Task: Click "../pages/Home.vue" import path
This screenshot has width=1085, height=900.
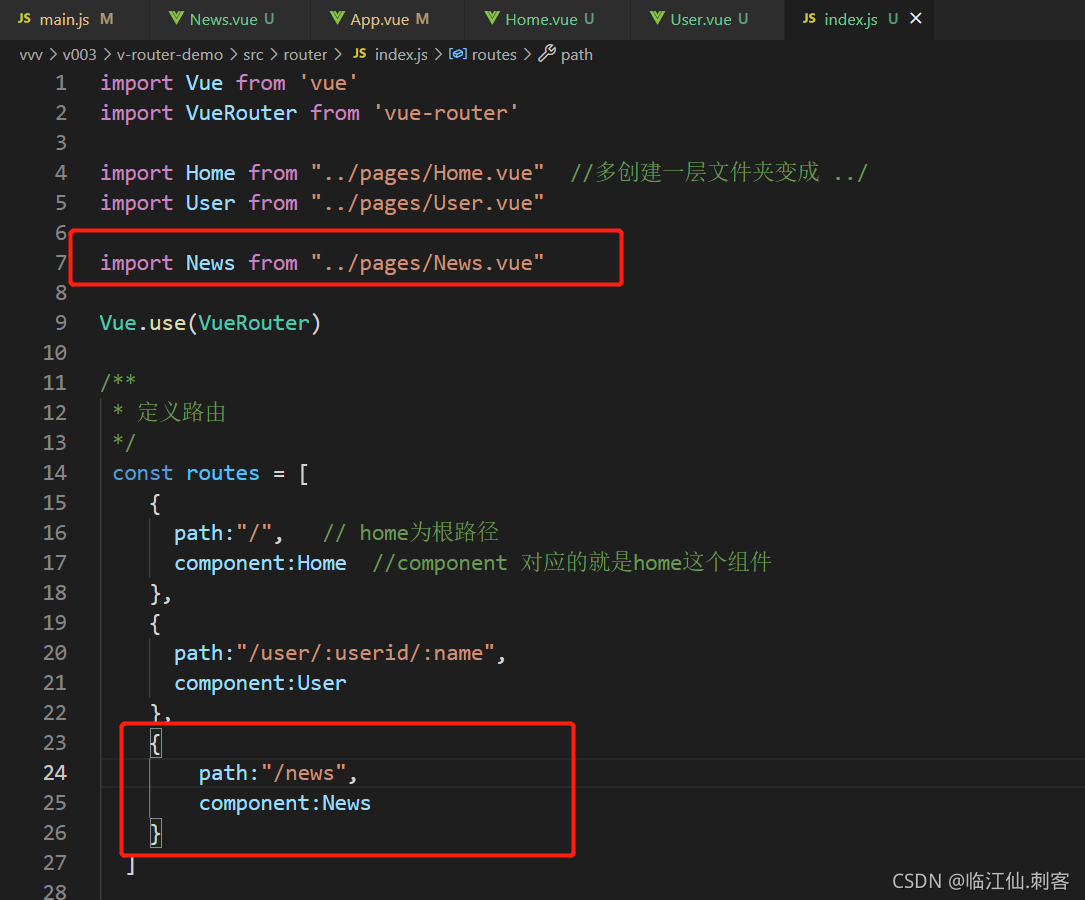Action: (427, 173)
